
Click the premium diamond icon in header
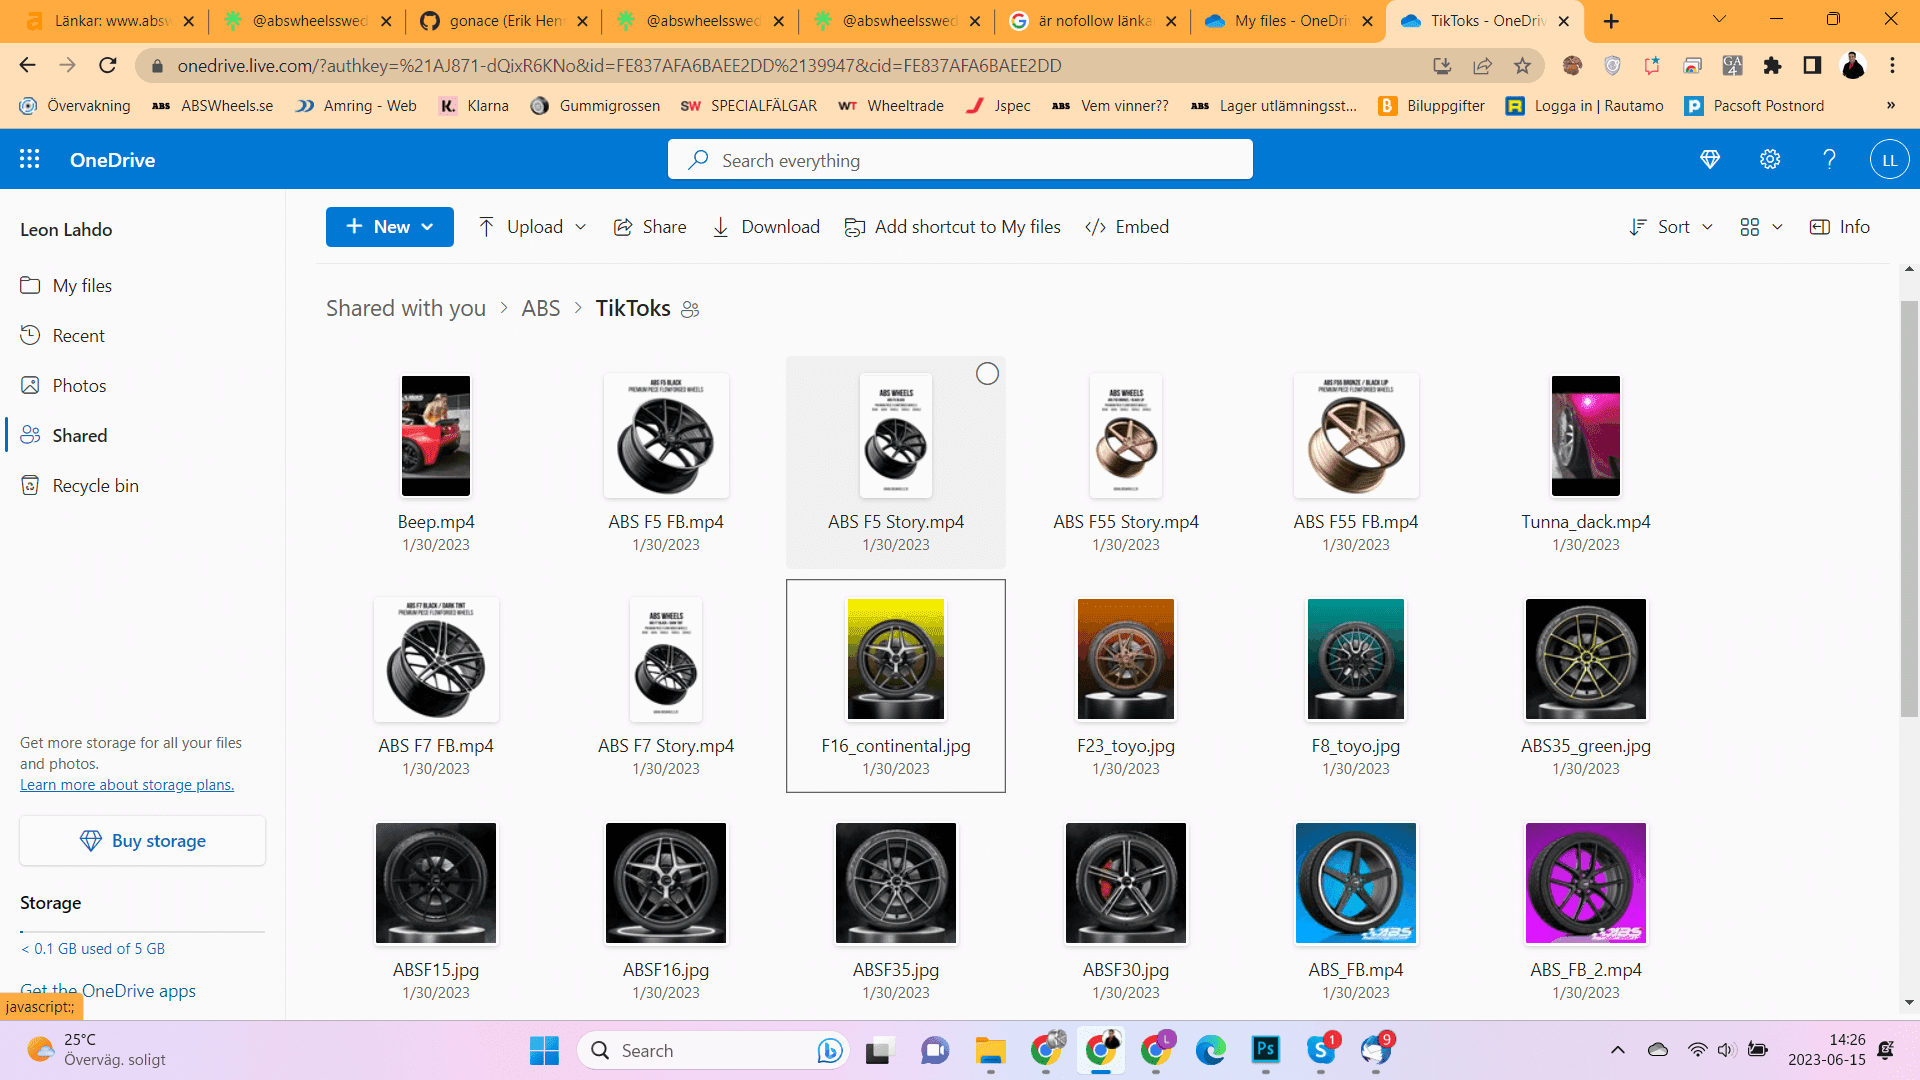click(x=1710, y=159)
